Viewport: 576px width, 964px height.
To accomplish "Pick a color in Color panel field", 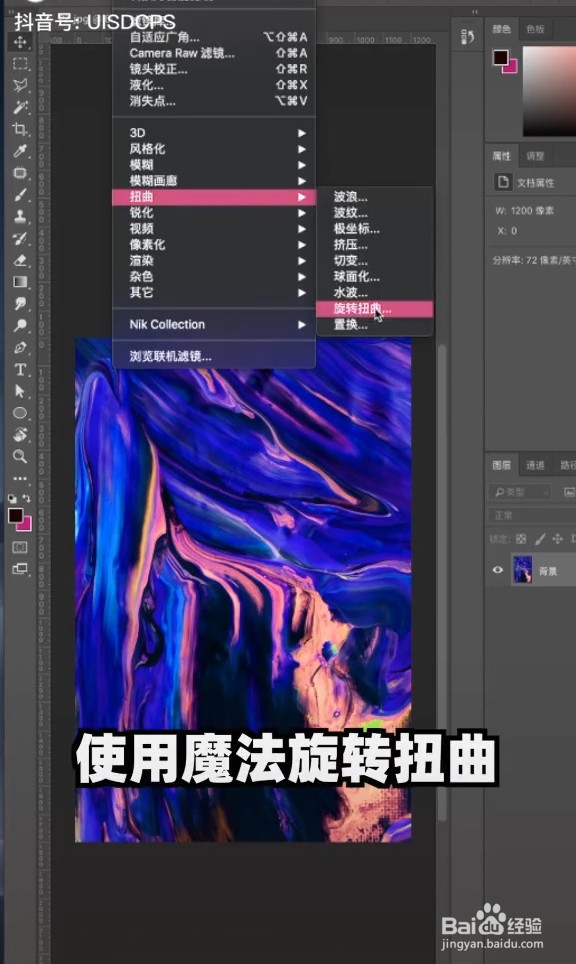I will 550,91.
